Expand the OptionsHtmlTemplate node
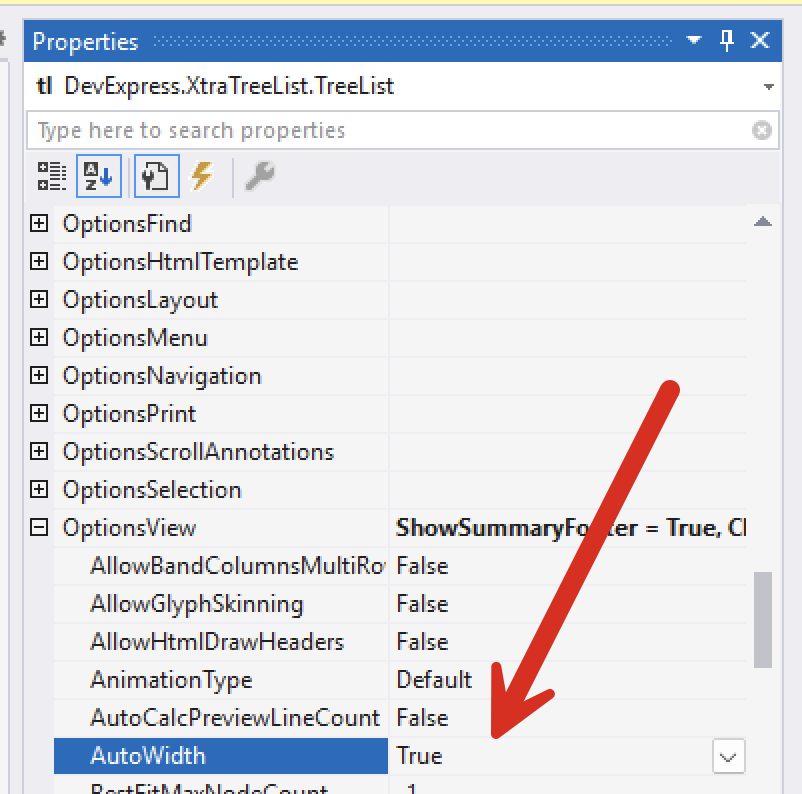This screenshot has height=794, width=802. click(x=39, y=262)
